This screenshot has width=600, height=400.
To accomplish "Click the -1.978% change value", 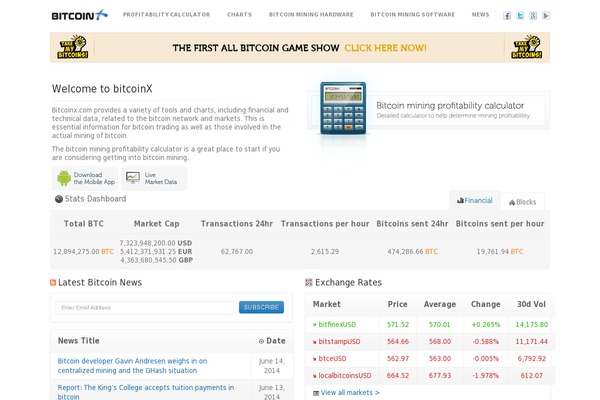I will (486, 376).
